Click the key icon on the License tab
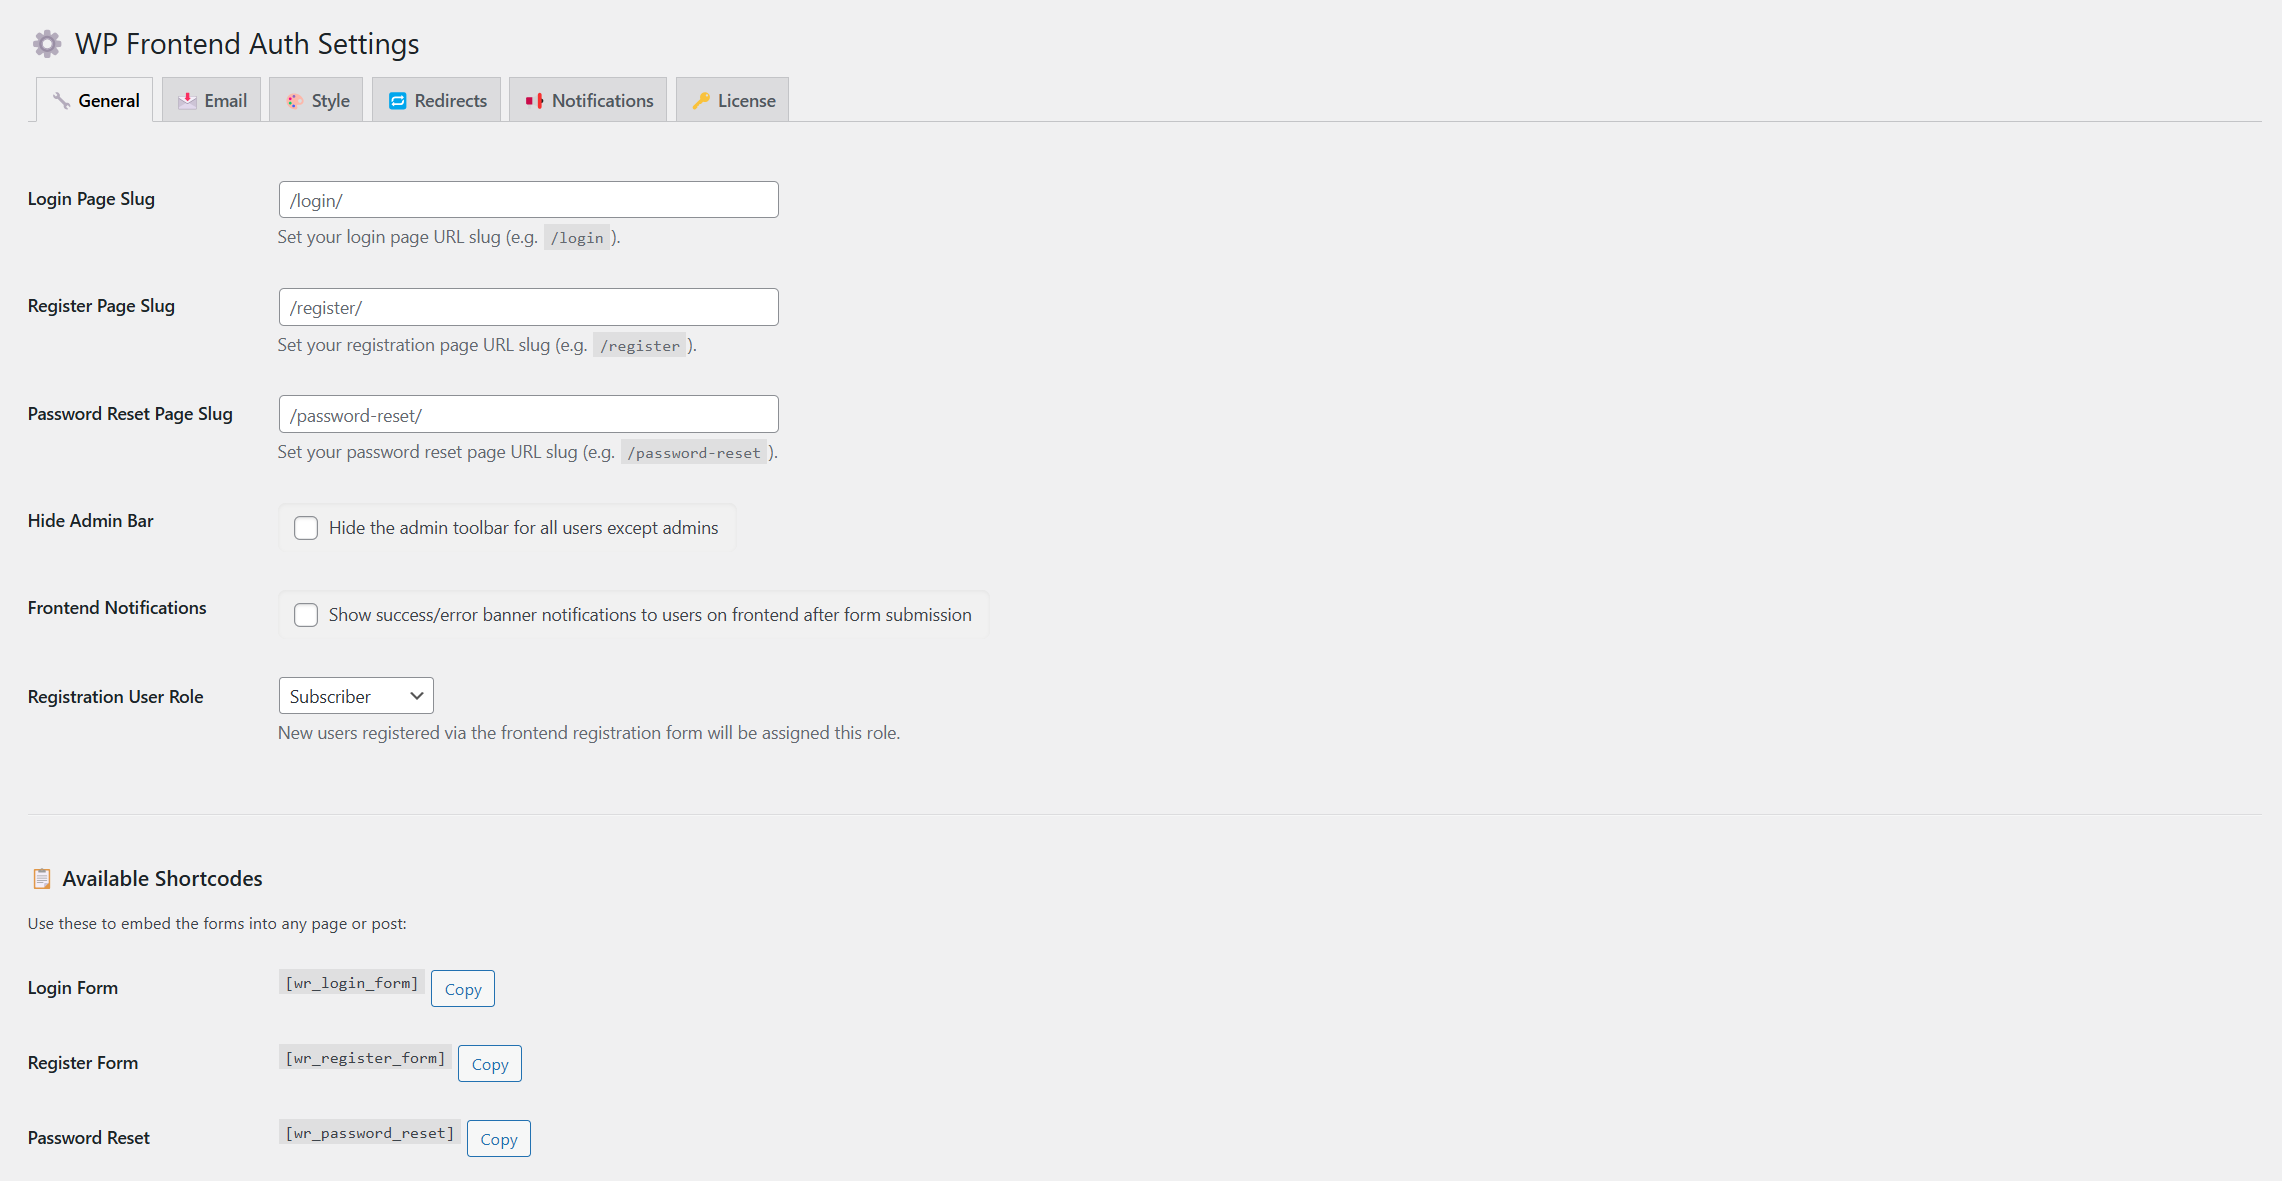The width and height of the screenshot is (2282, 1181). point(701,101)
